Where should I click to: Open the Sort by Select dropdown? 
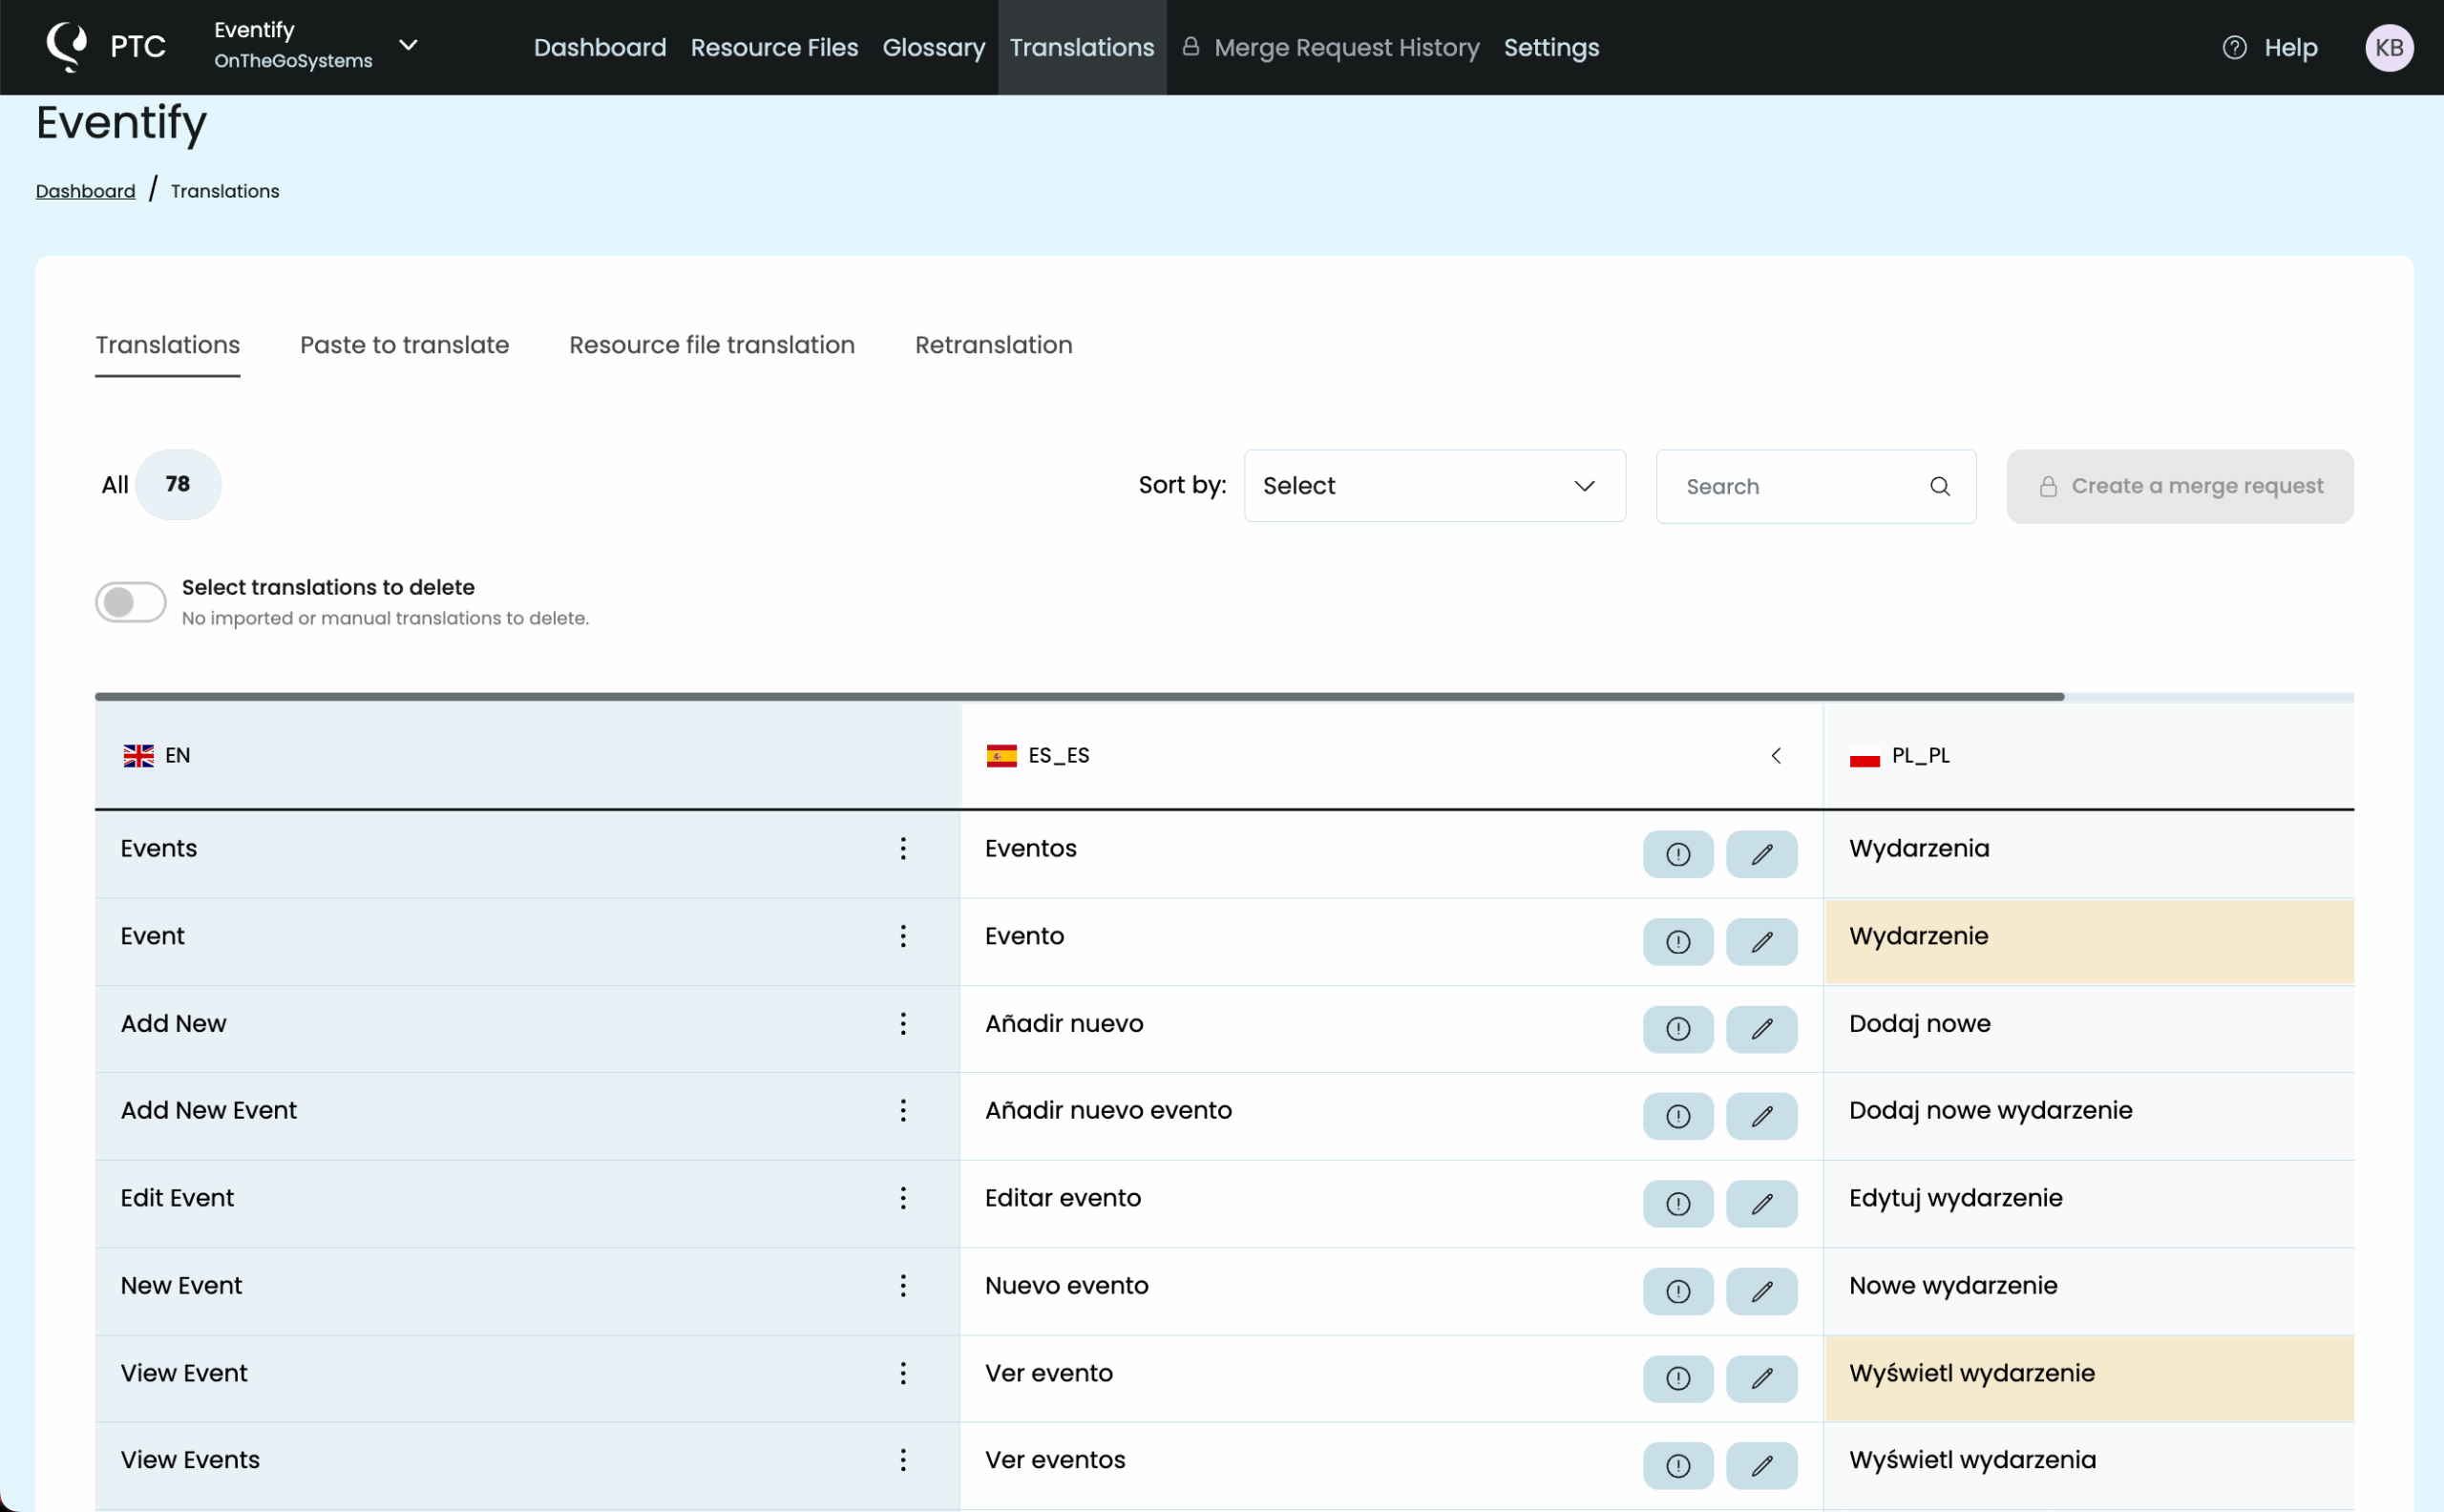pos(1434,485)
